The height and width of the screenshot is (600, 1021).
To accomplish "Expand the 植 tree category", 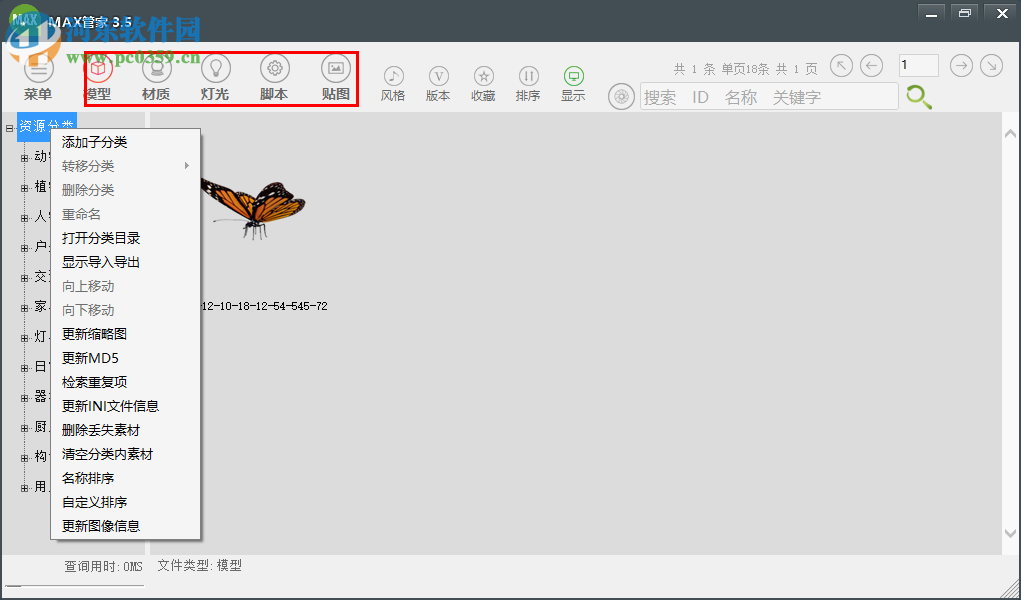I will pos(25,188).
